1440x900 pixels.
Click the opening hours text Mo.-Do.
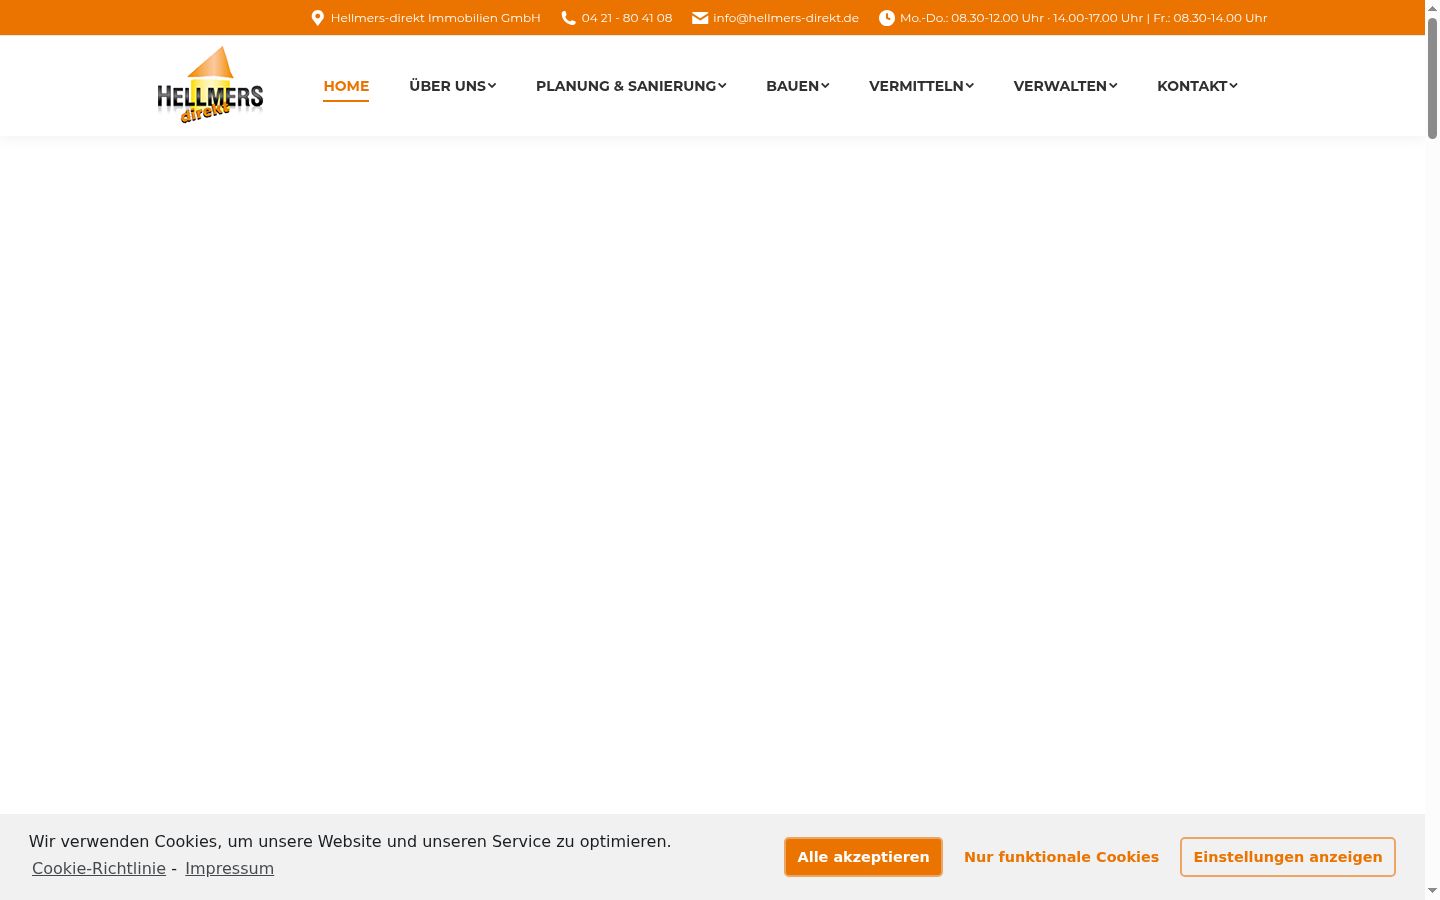[1083, 18]
